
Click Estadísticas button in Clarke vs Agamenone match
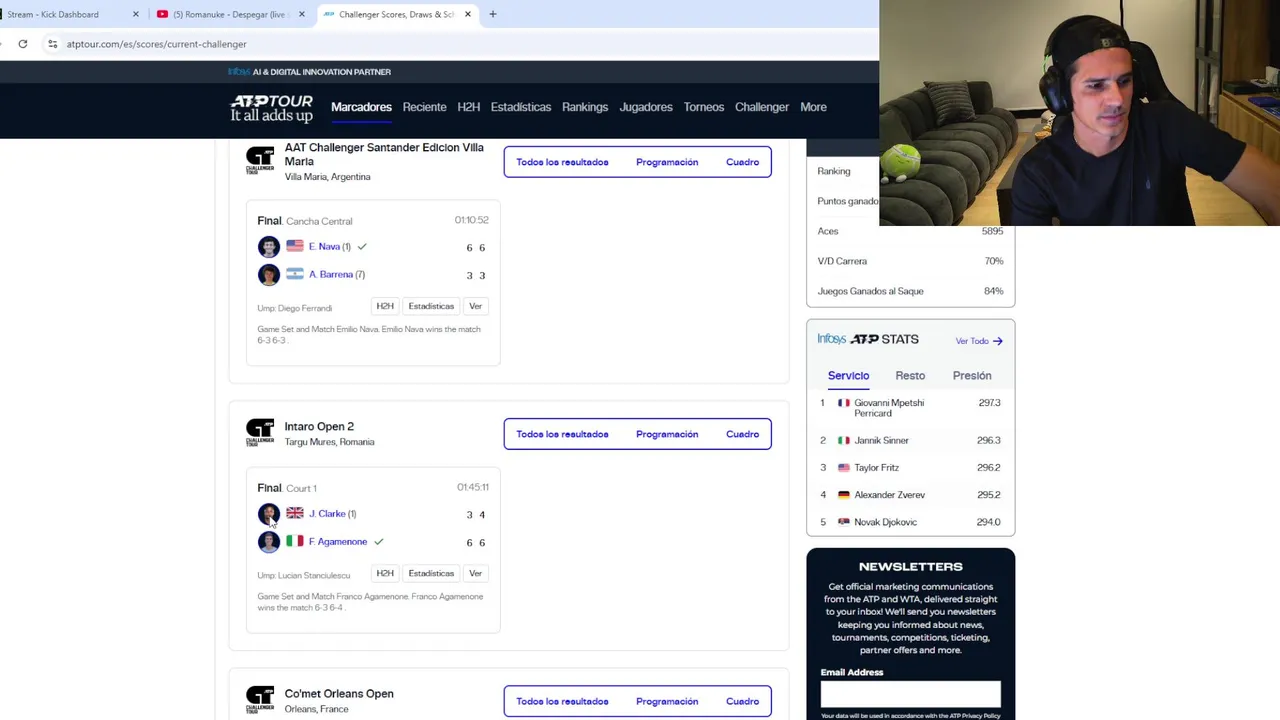point(431,573)
